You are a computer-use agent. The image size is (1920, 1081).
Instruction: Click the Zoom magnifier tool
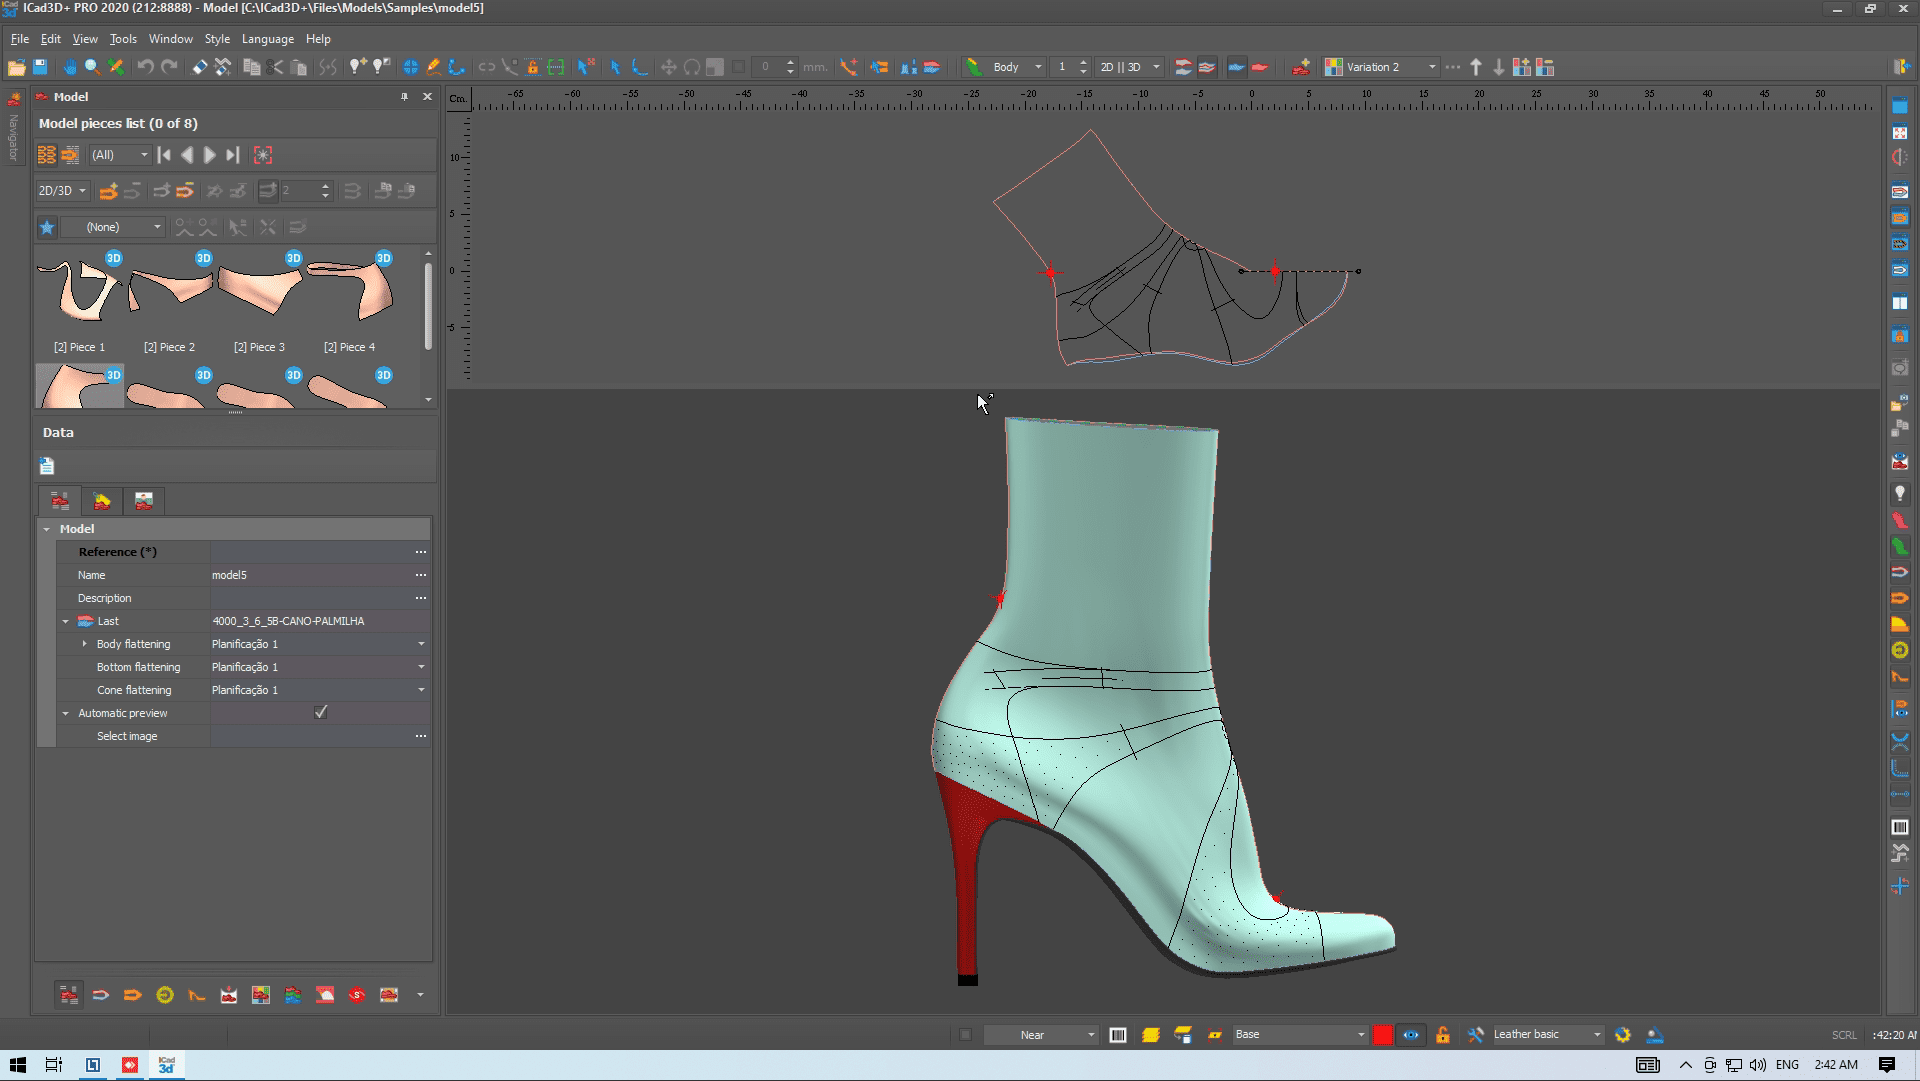(x=92, y=67)
